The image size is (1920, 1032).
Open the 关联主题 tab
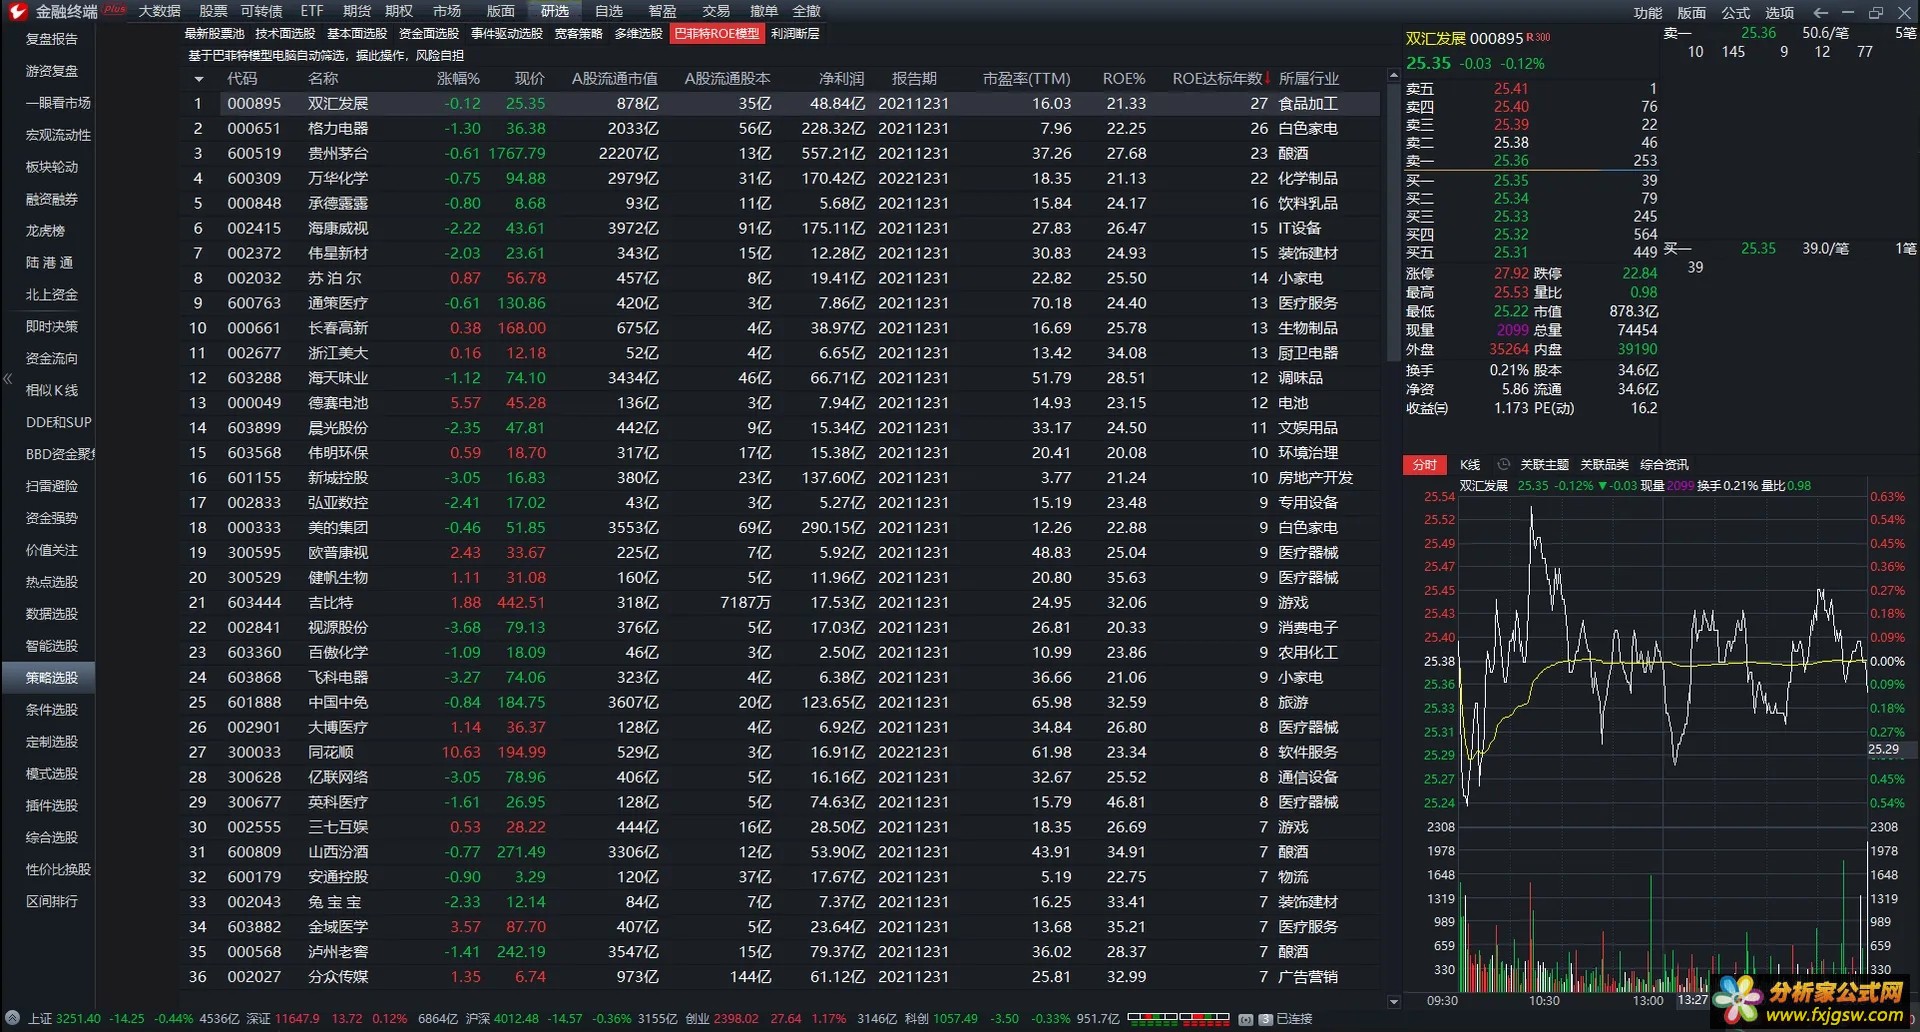pos(1544,465)
